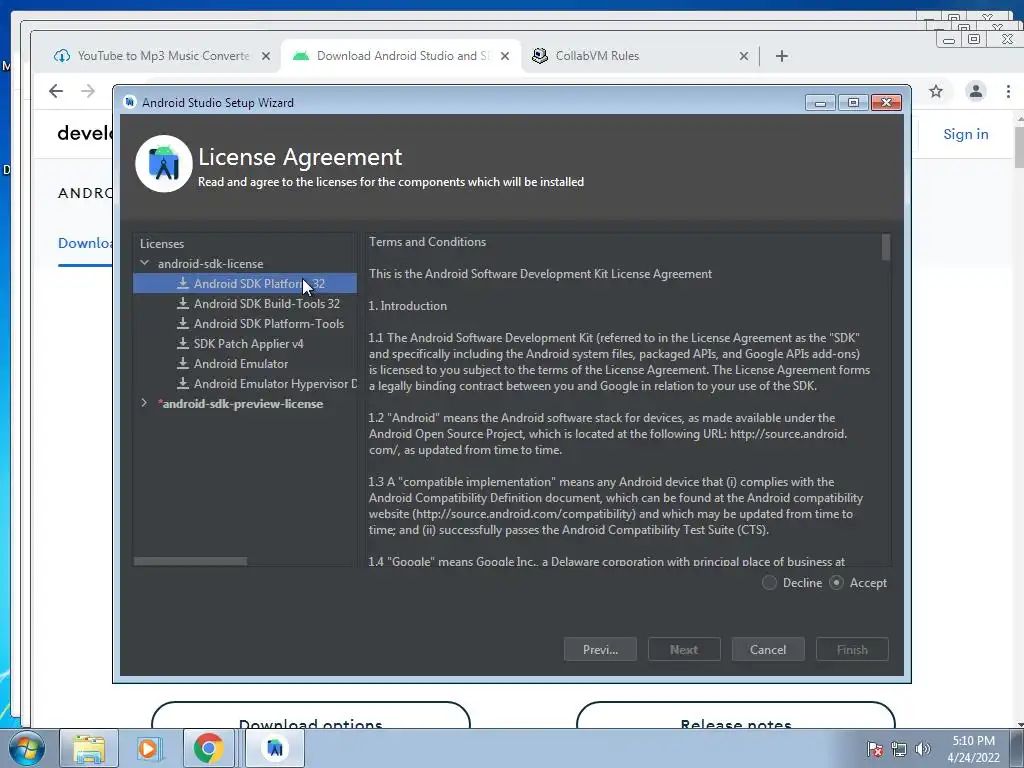Screen dimensions: 1024x768
Task: Click the taskbar clock showing 5:10 PM
Action: [973, 748]
